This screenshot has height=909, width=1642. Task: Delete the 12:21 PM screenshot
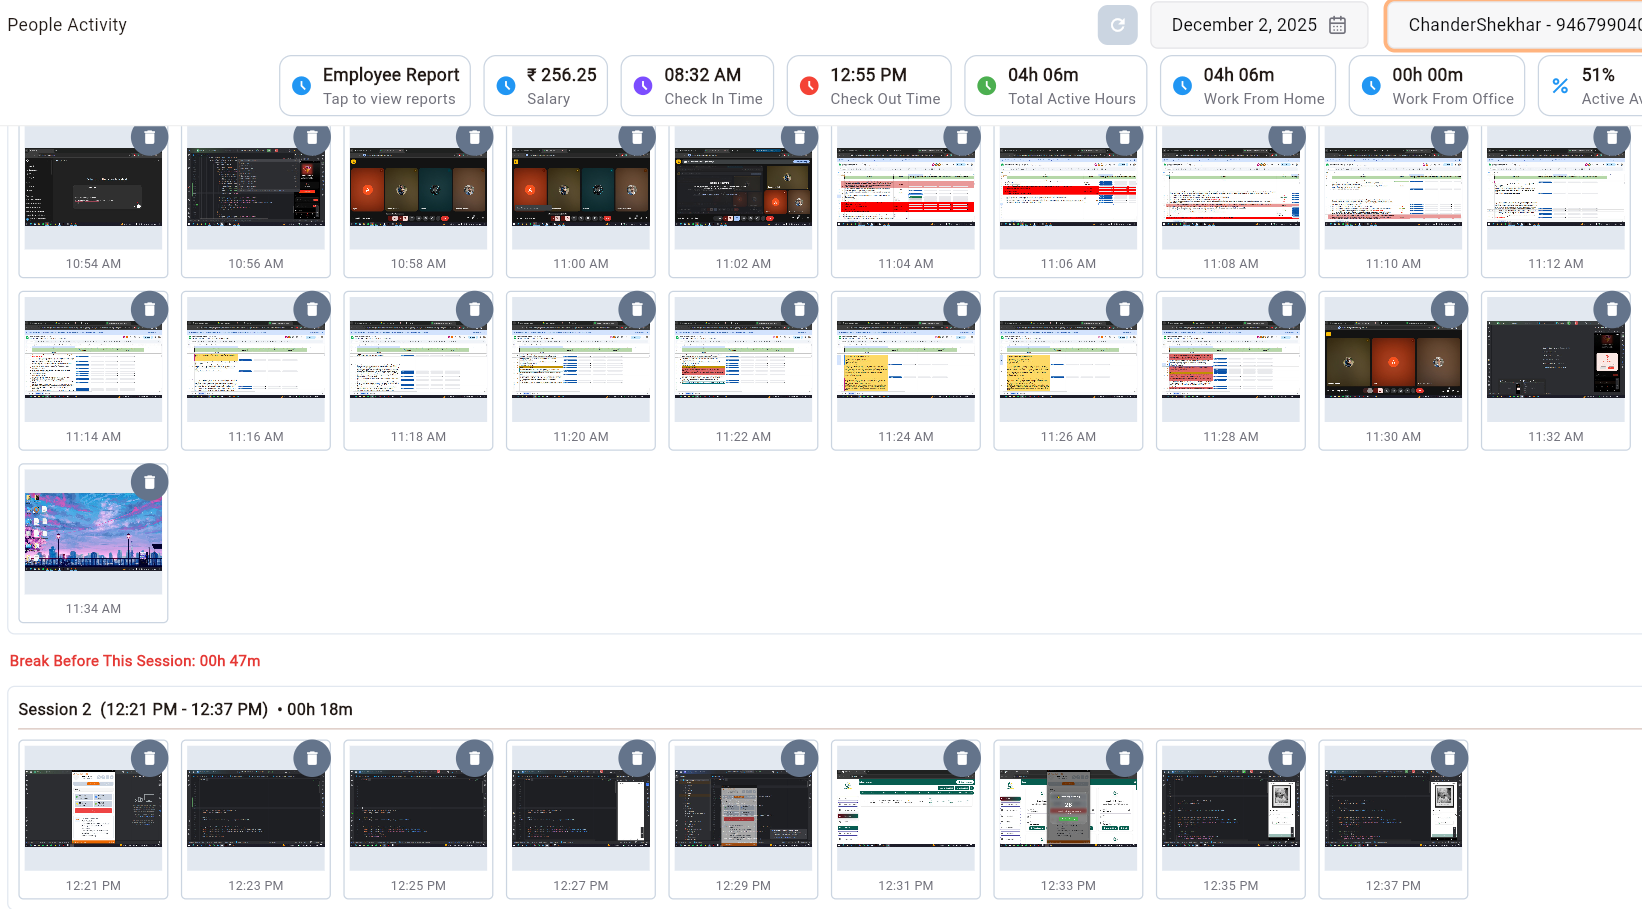coord(149,759)
